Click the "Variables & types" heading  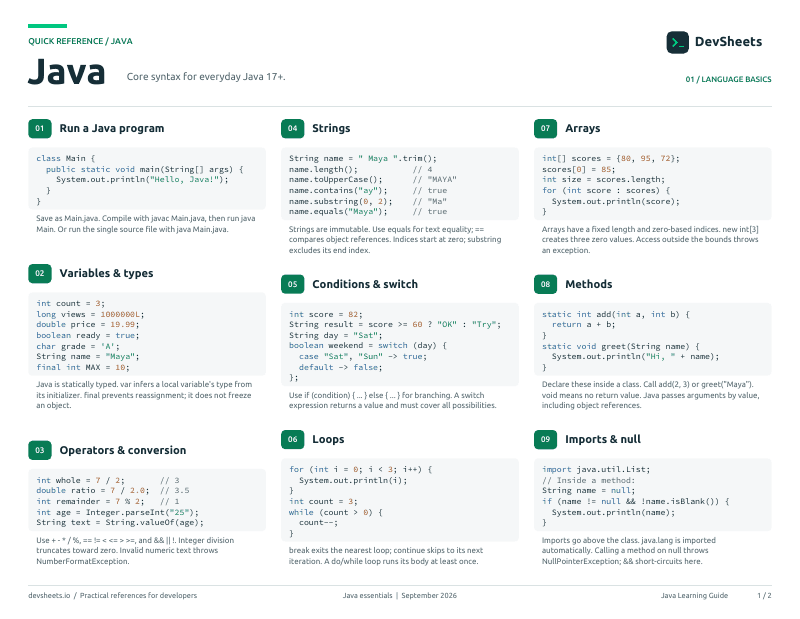click(x=106, y=274)
